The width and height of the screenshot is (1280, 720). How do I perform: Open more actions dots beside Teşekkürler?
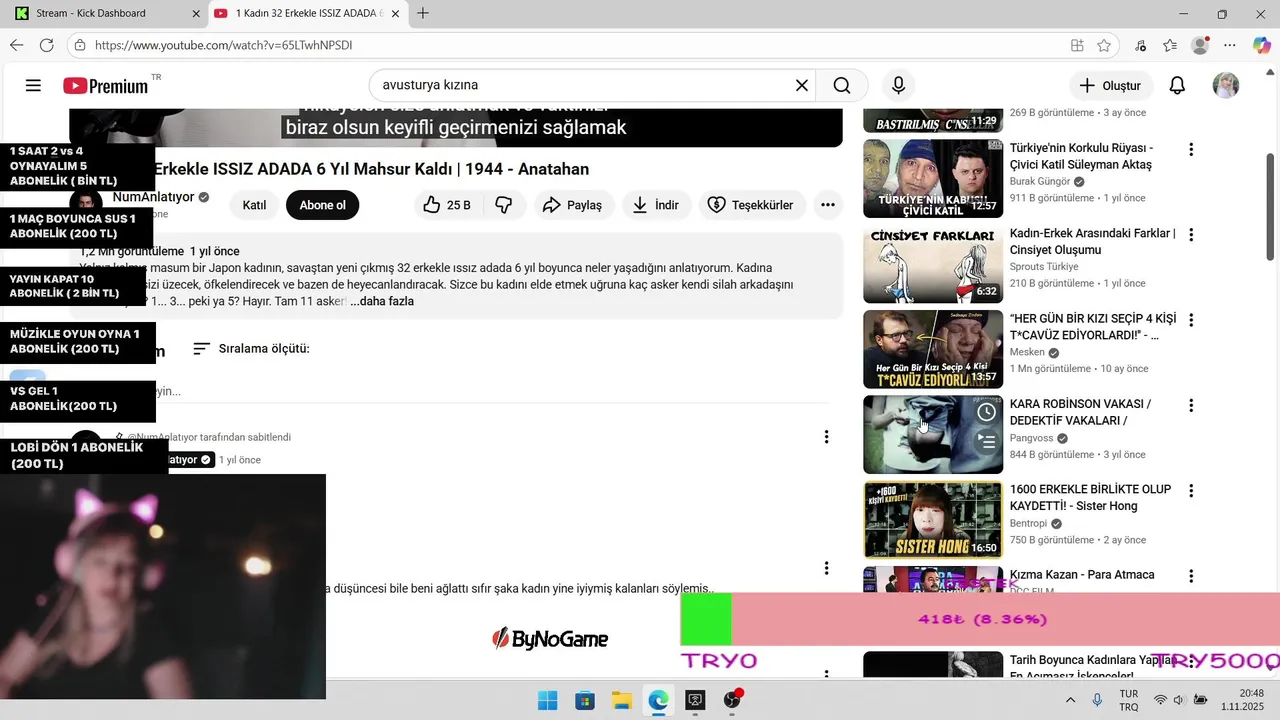[827, 205]
